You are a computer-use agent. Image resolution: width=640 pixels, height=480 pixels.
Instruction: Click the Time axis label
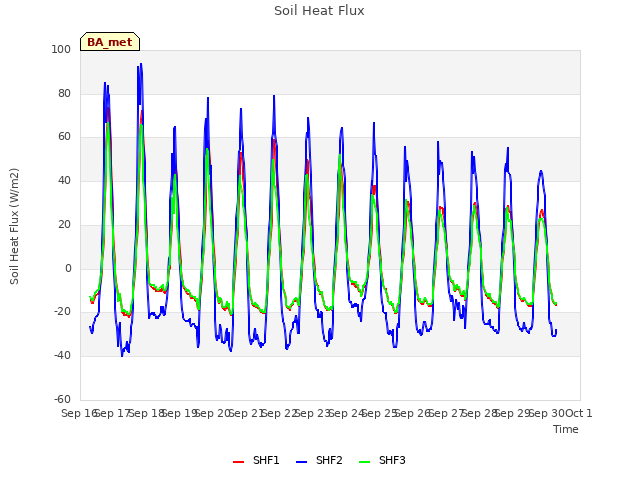pos(566,429)
